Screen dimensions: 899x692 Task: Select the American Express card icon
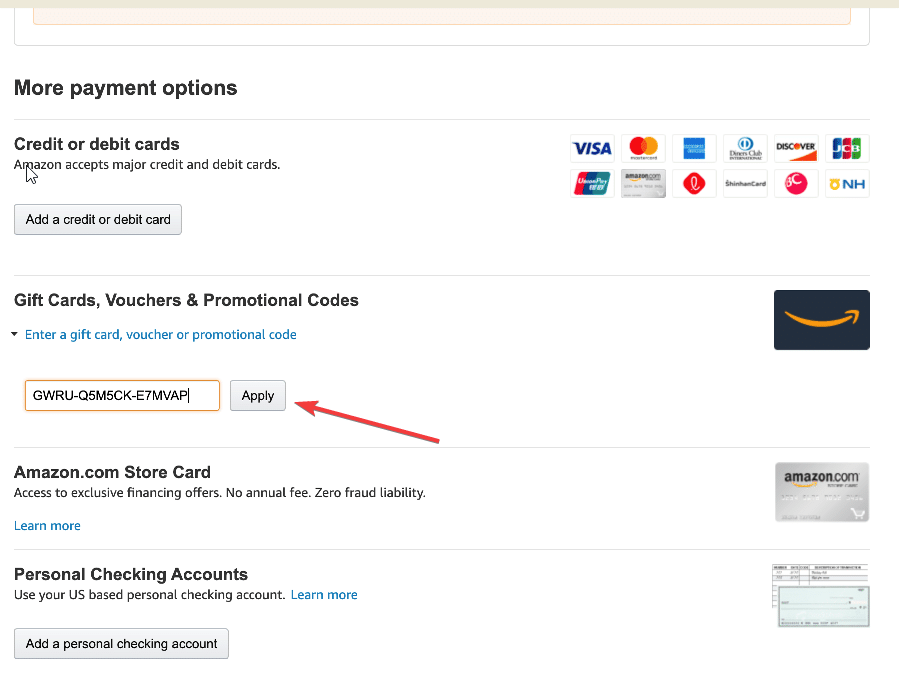point(694,148)
